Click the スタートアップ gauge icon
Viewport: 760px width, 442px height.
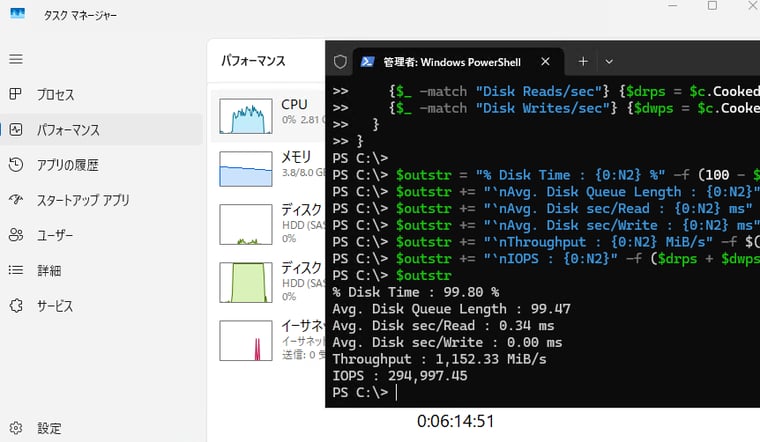(x=16, y=199)
